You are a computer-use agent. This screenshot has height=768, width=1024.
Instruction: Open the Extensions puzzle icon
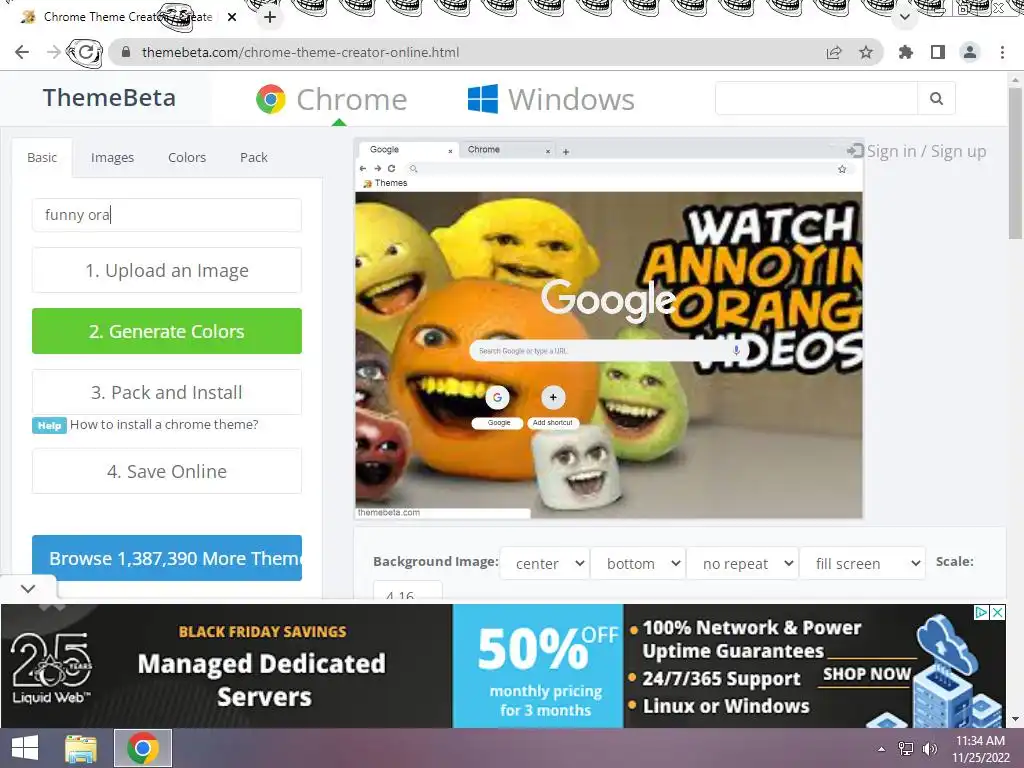(x=906, y=52)
